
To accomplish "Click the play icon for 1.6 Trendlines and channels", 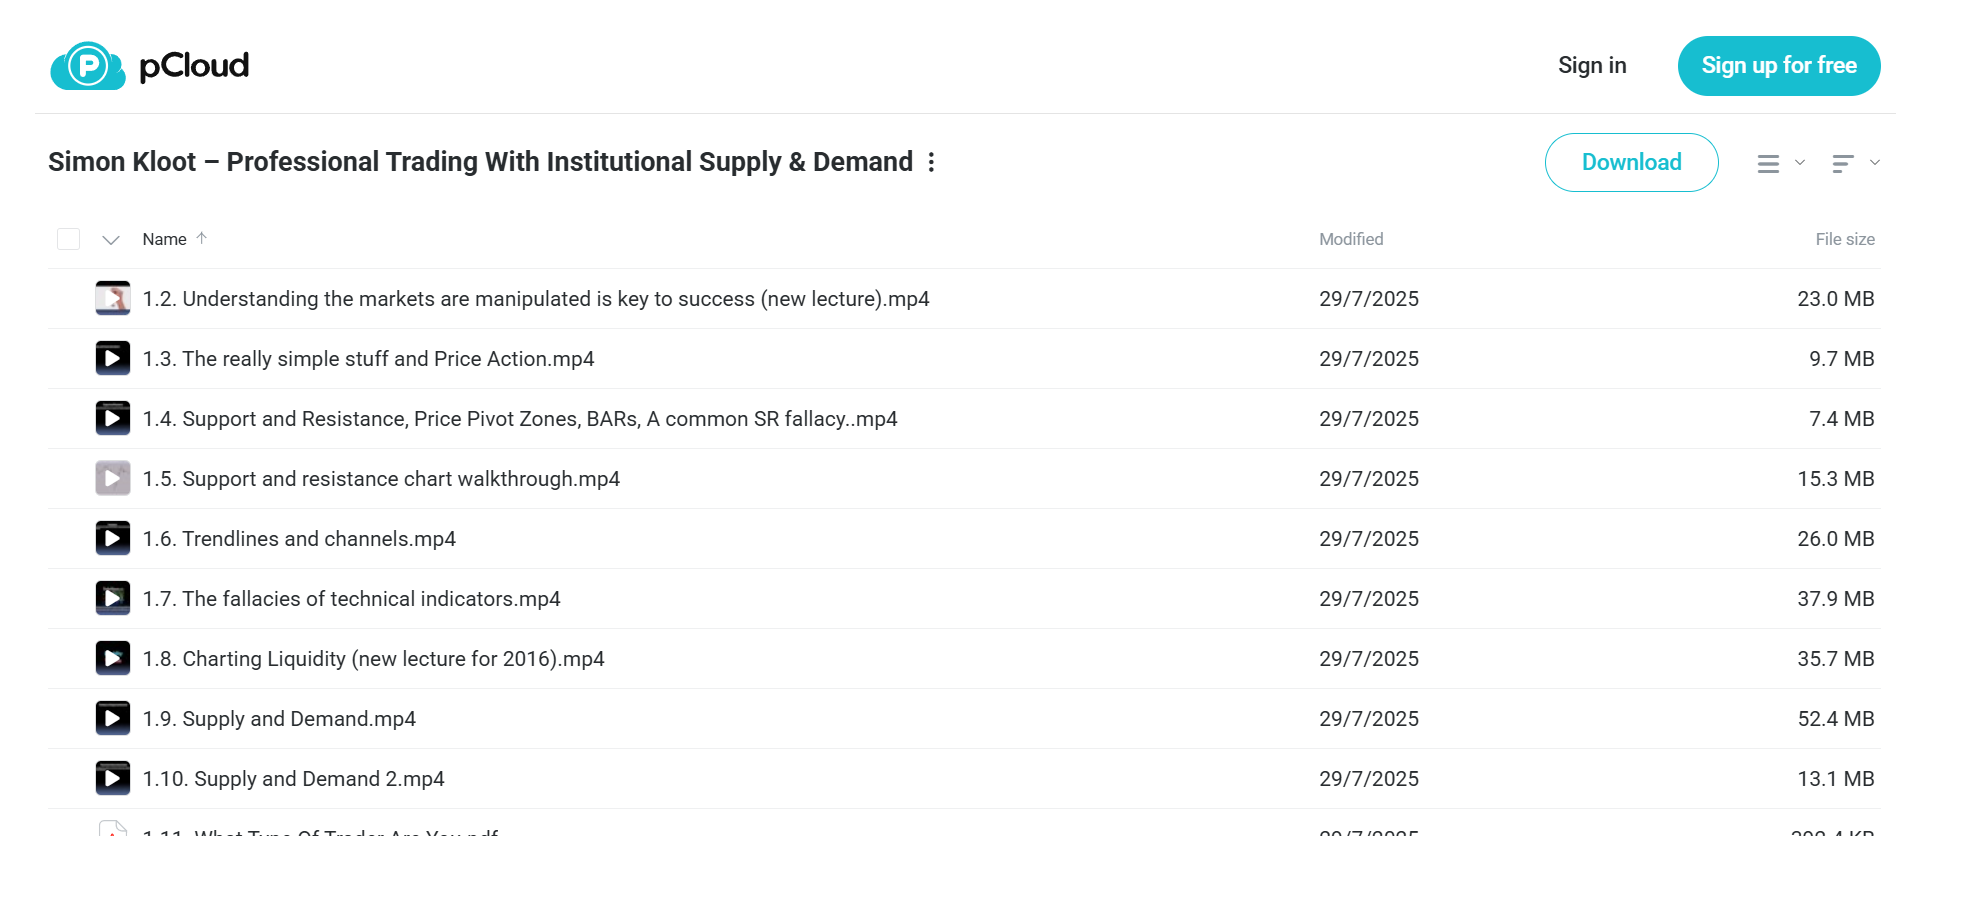I will pyautogui.click(x=113, y=538).
